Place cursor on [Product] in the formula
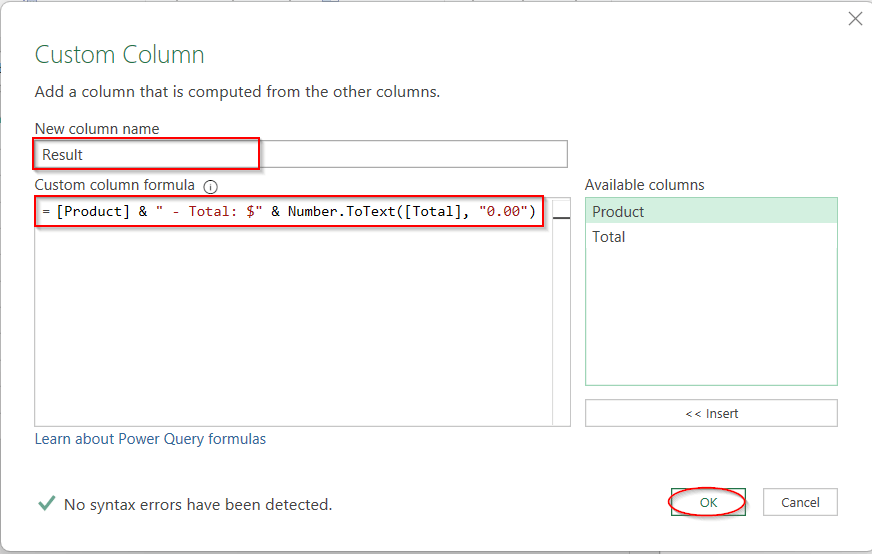 (x=93, y=212)
